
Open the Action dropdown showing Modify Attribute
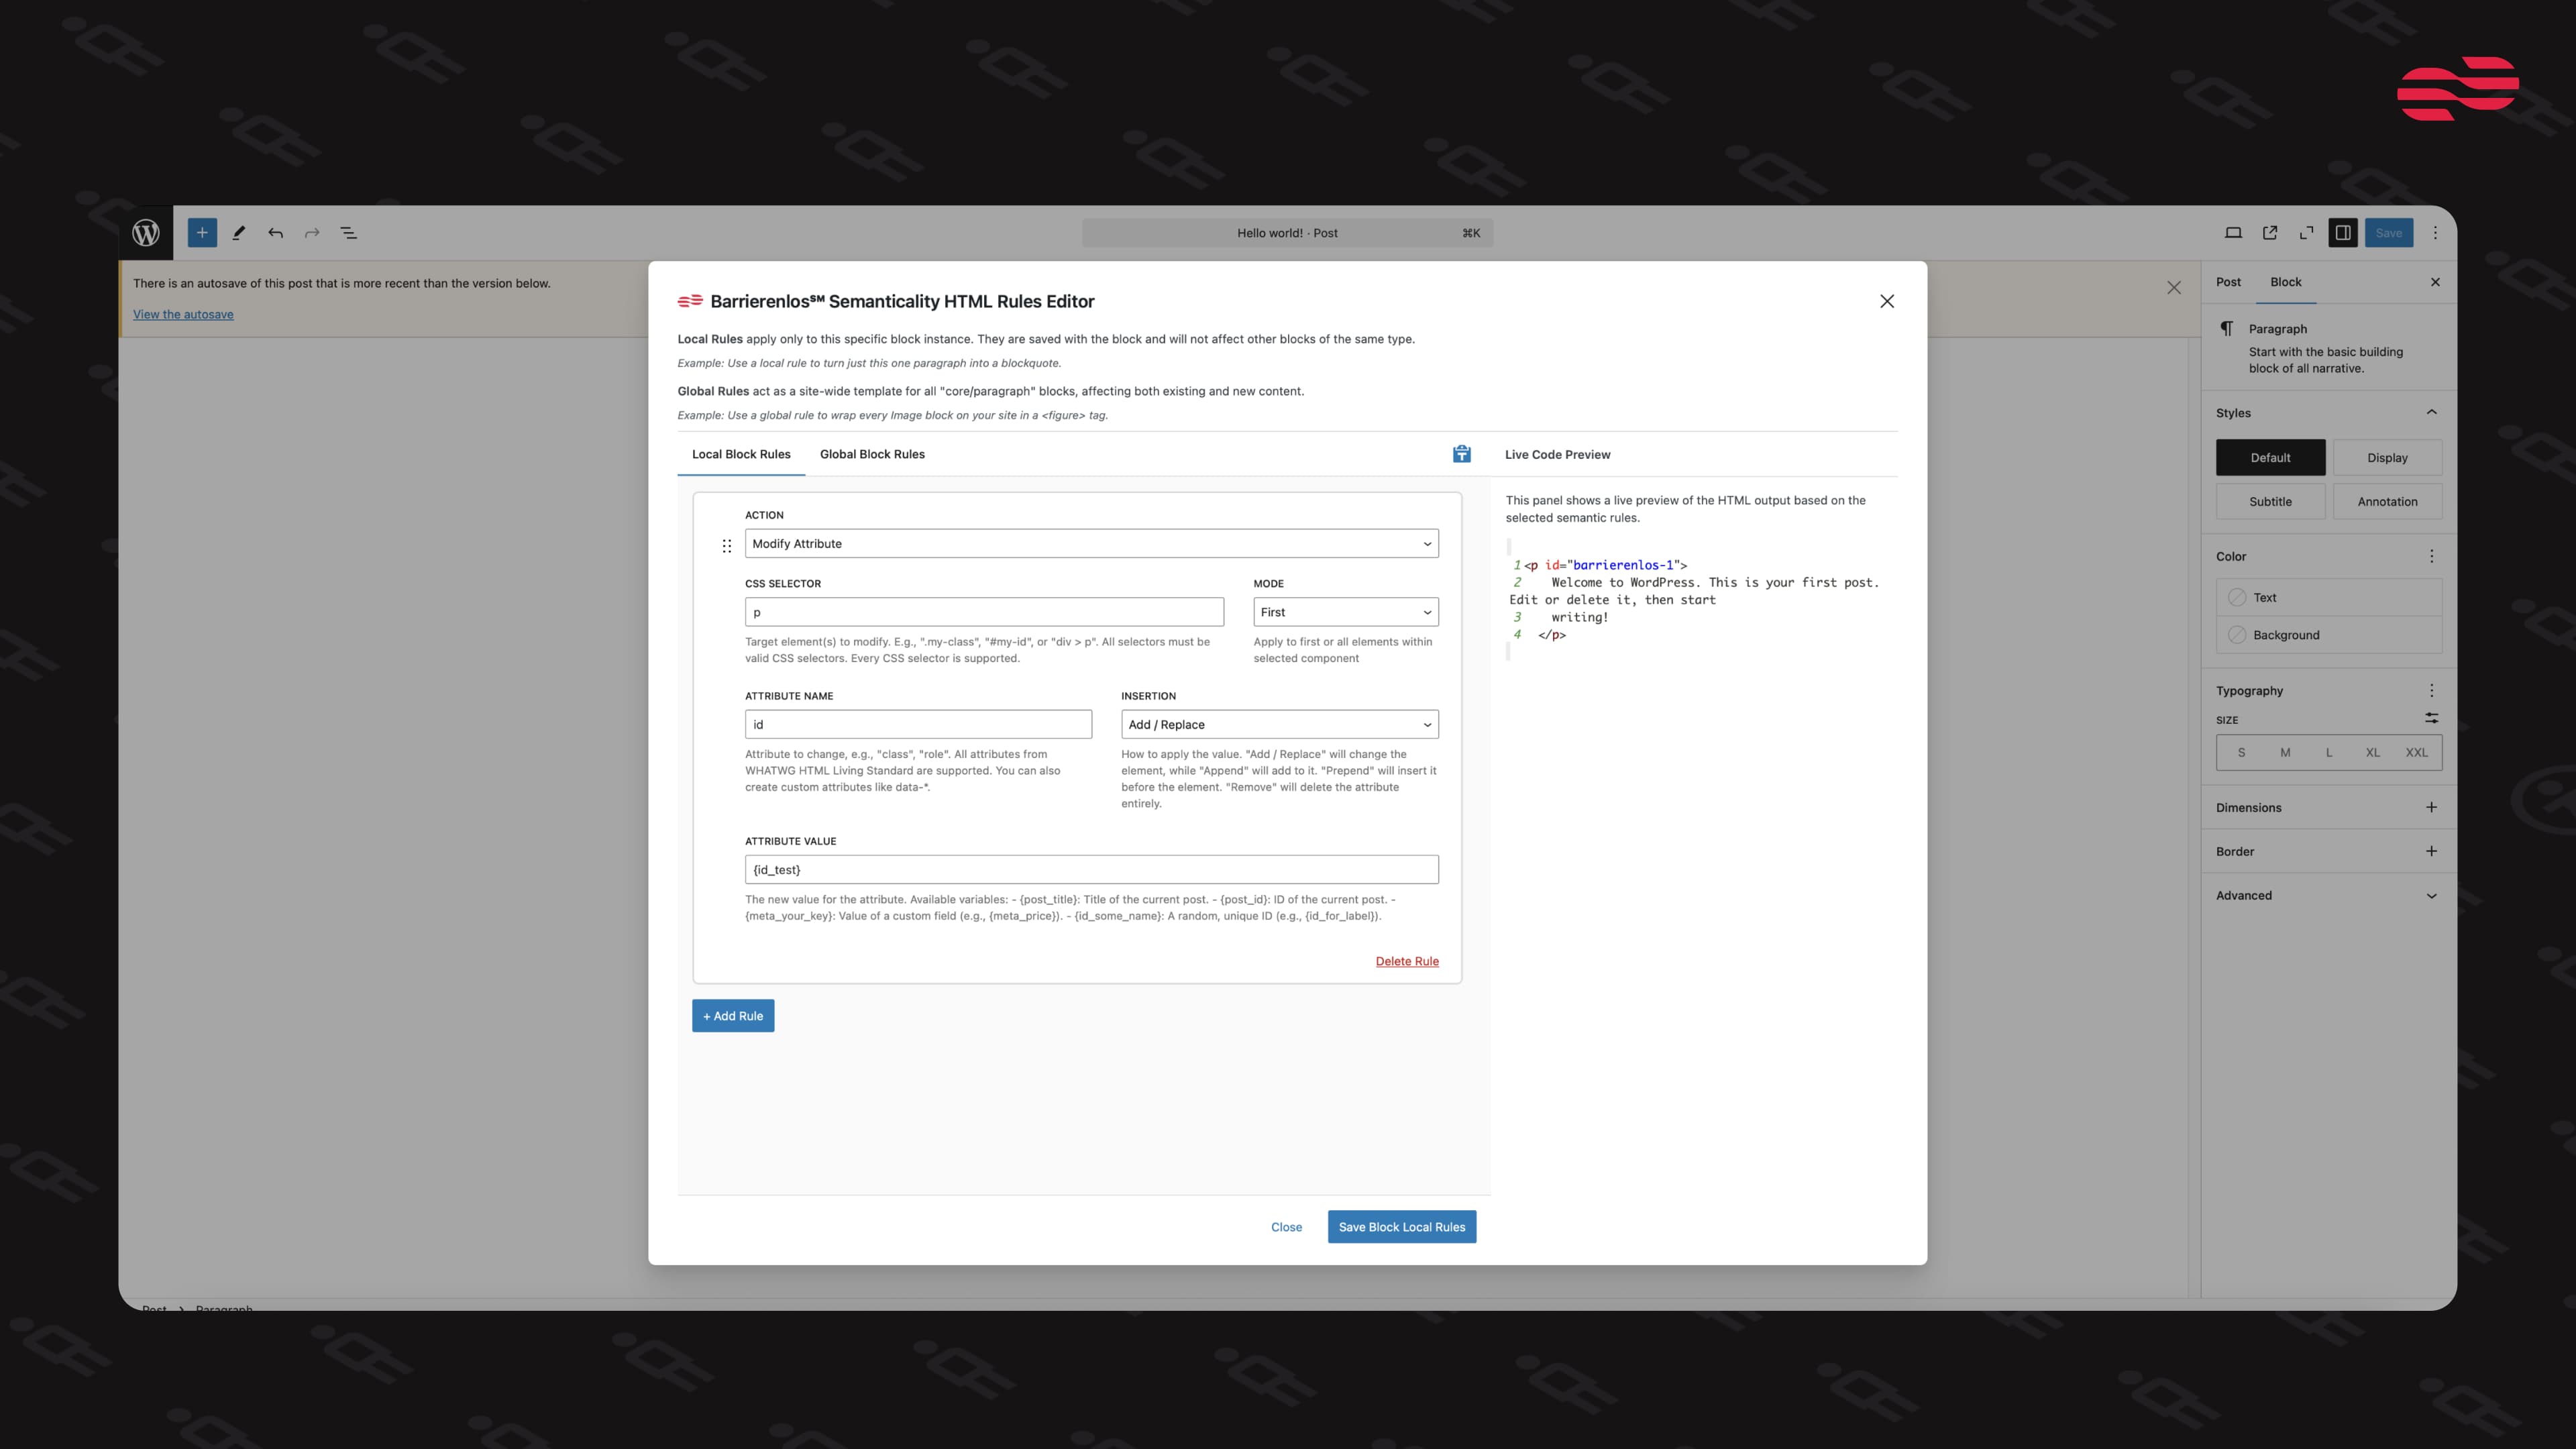coord(1091,543)
